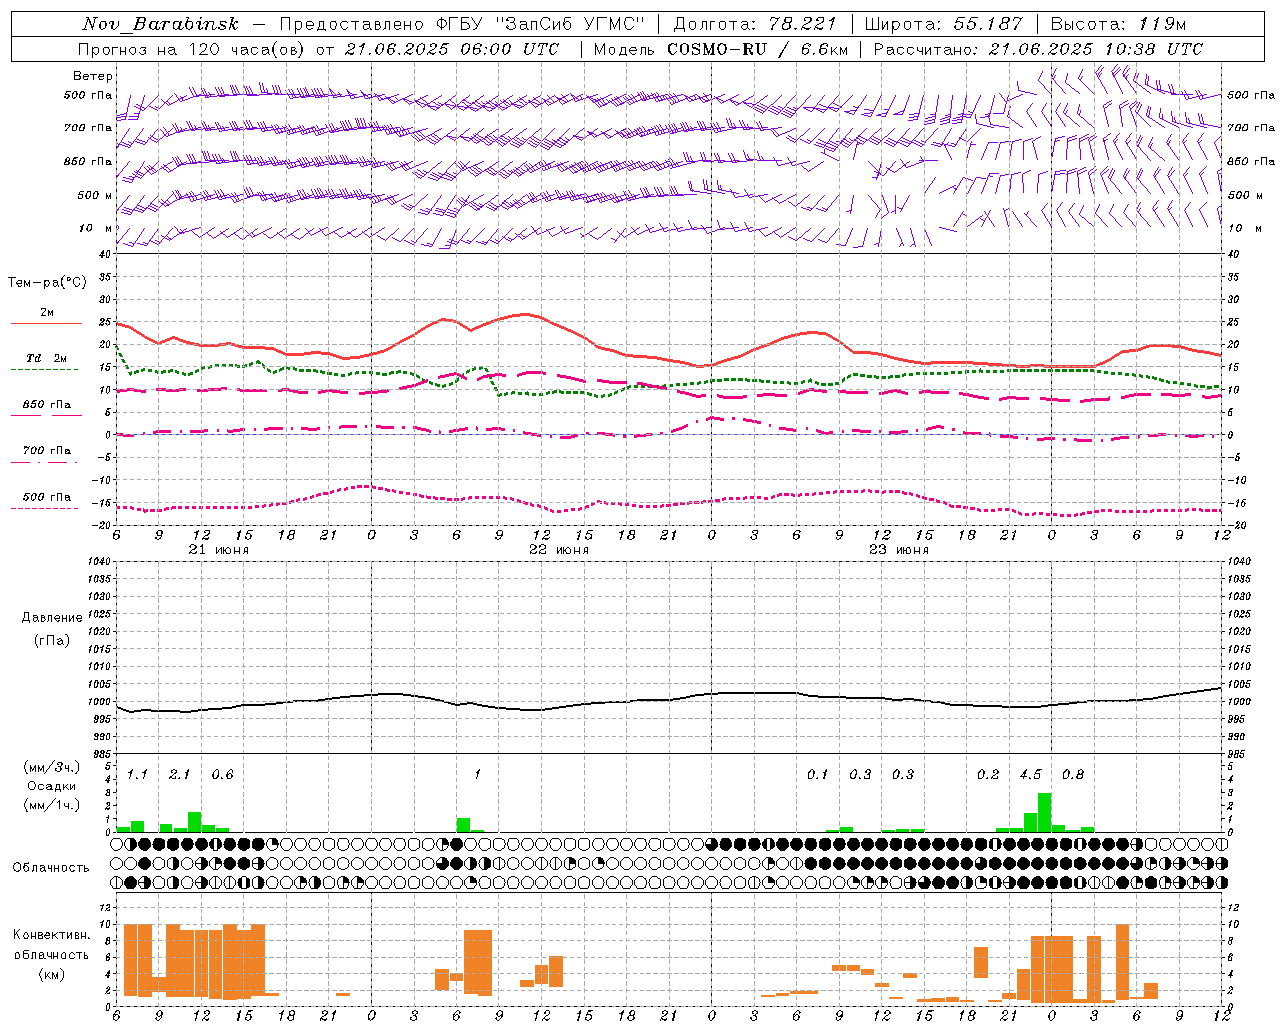Select 'Рассчитано: 21.06.2025 10:38 UTC' timestamp
1280x1024 pixels.
(x=1038, y=49)
